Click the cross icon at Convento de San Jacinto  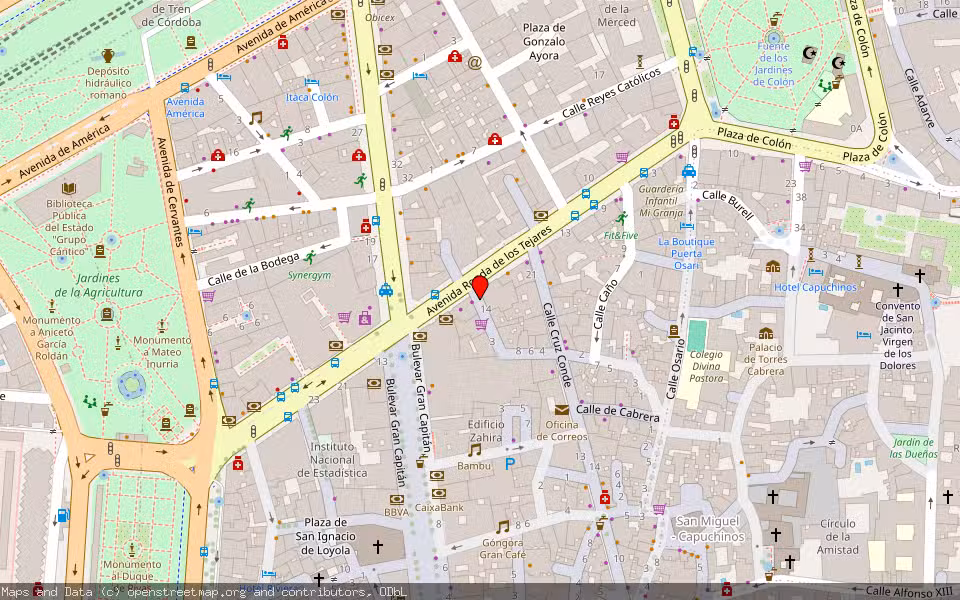pyautogui.click(x=898, y=289)
